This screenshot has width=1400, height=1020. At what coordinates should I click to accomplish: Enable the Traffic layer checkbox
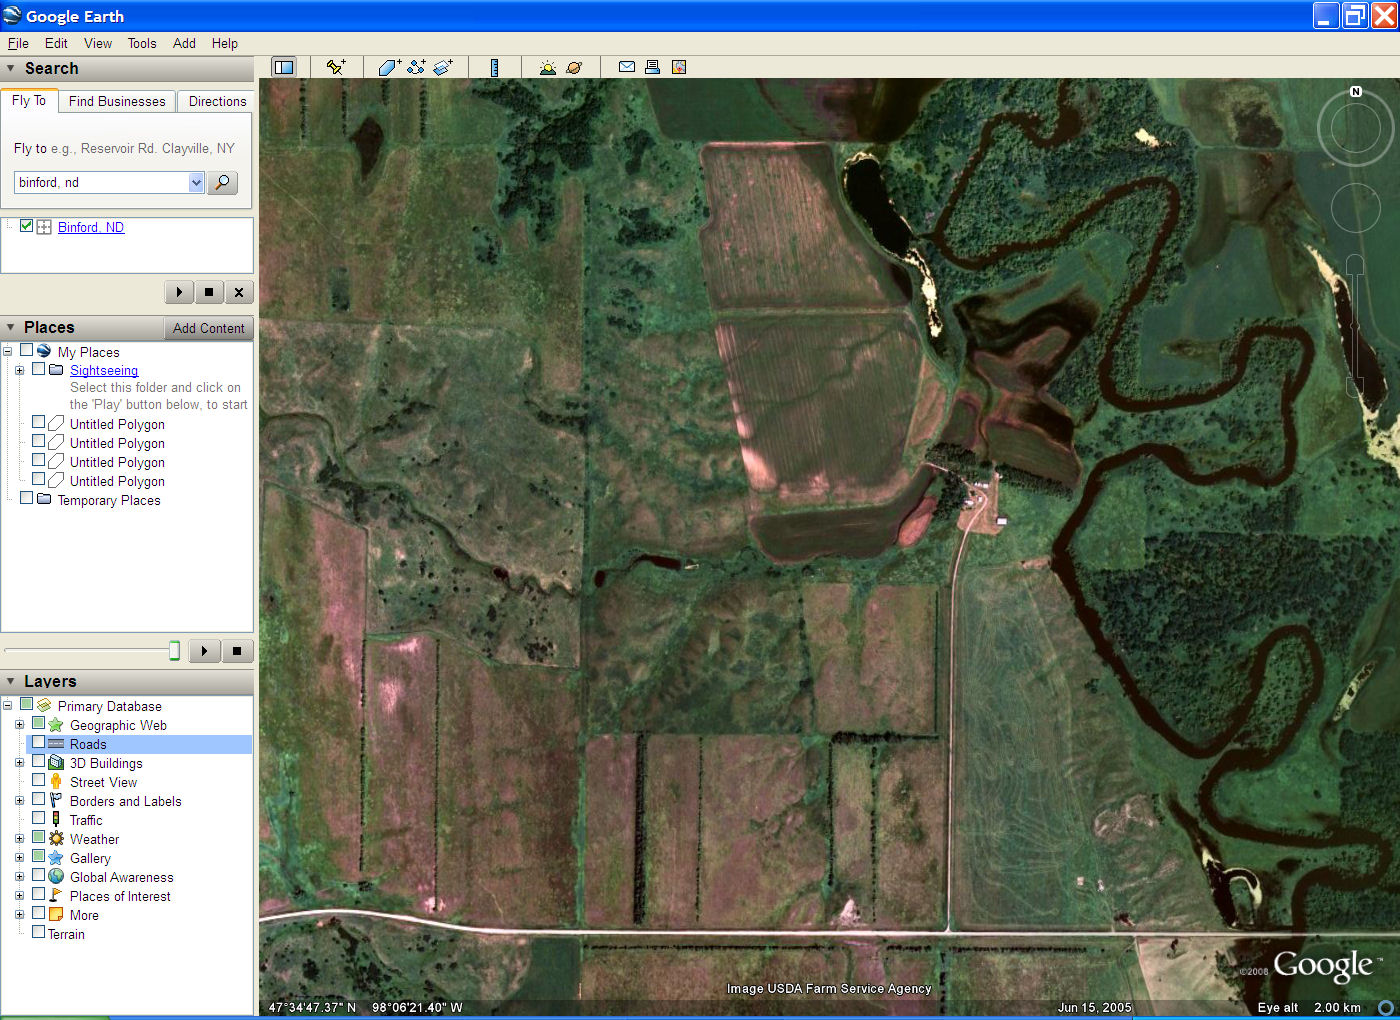pyautogui.click(x=38, y=819)
